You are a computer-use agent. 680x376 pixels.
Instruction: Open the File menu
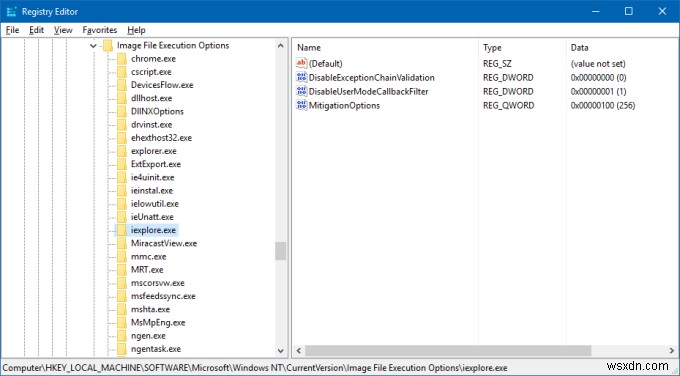pyautogui.click(x=12, y=30)
